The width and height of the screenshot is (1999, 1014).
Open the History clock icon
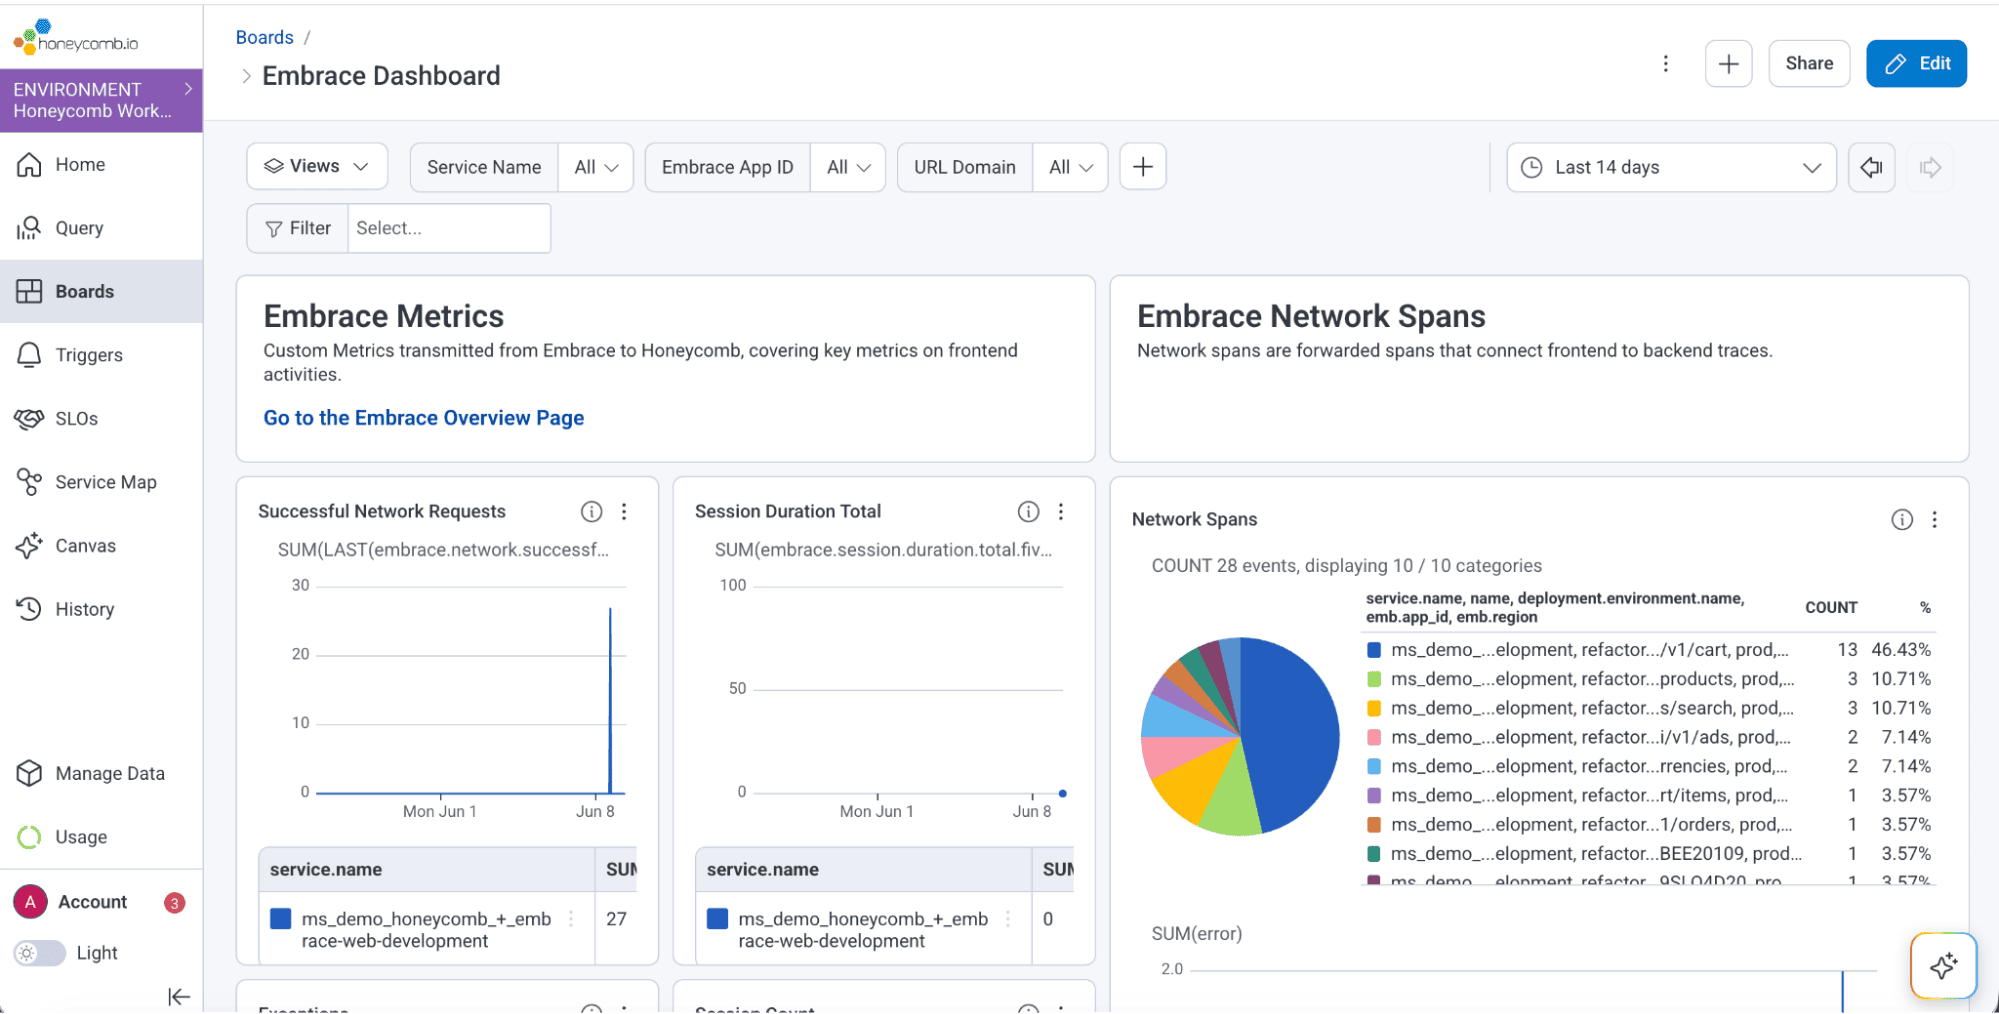[29, 609]
